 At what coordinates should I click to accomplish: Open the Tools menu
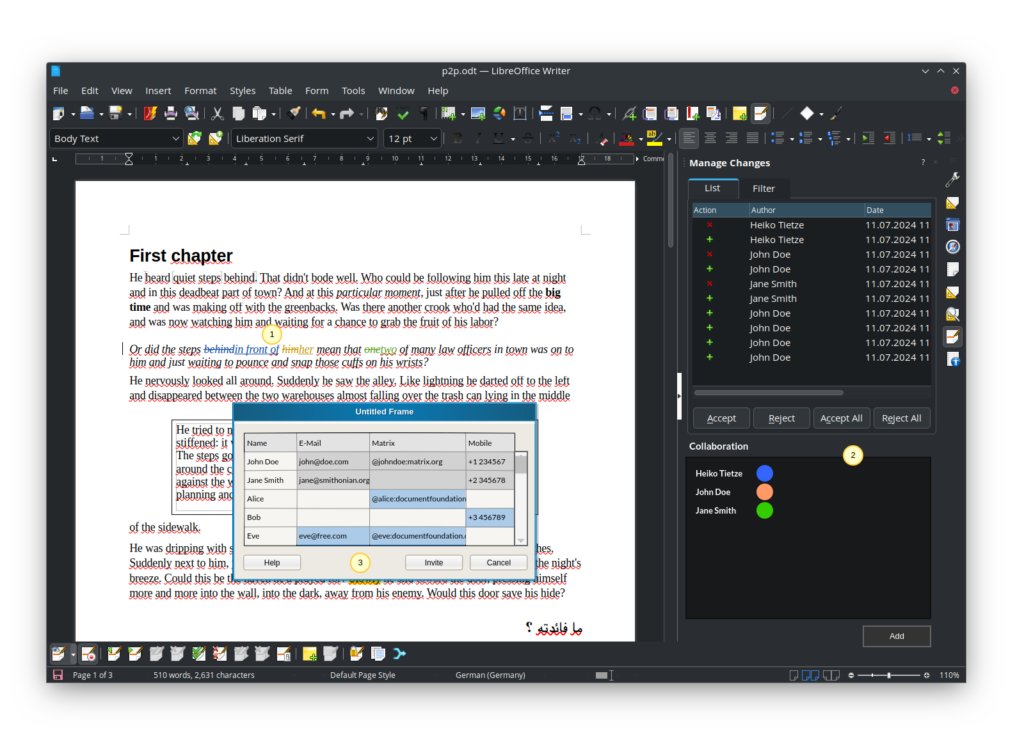point(353,90)
